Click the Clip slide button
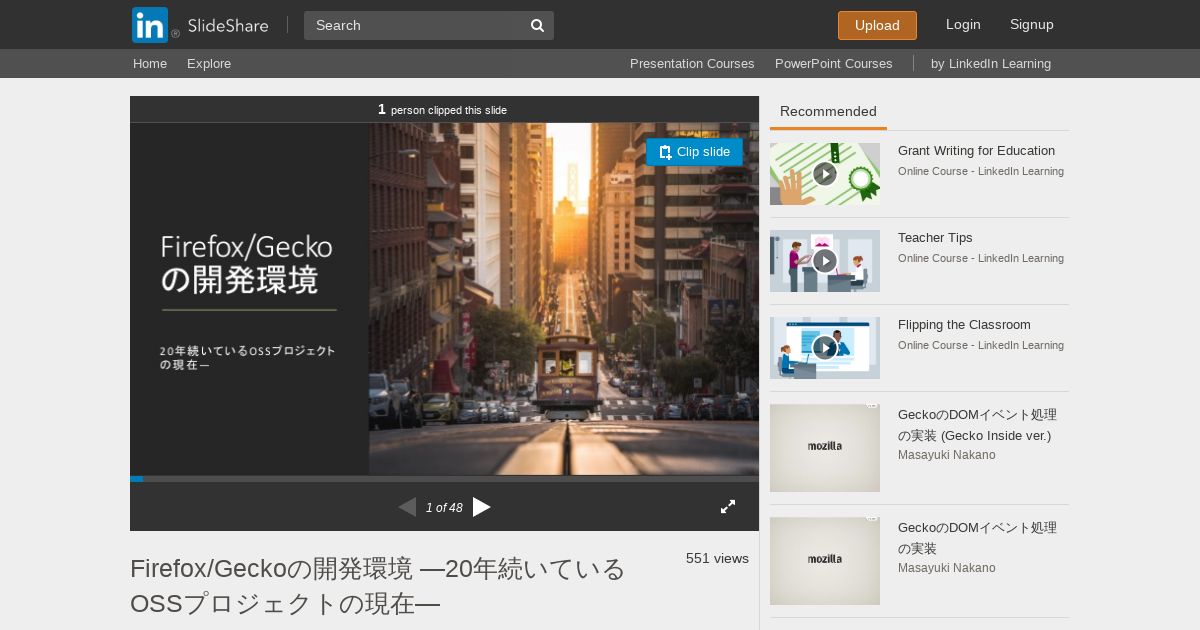The height and width of the screenshot is (630, 1200). pyautogui.click(x=694, y=152)
